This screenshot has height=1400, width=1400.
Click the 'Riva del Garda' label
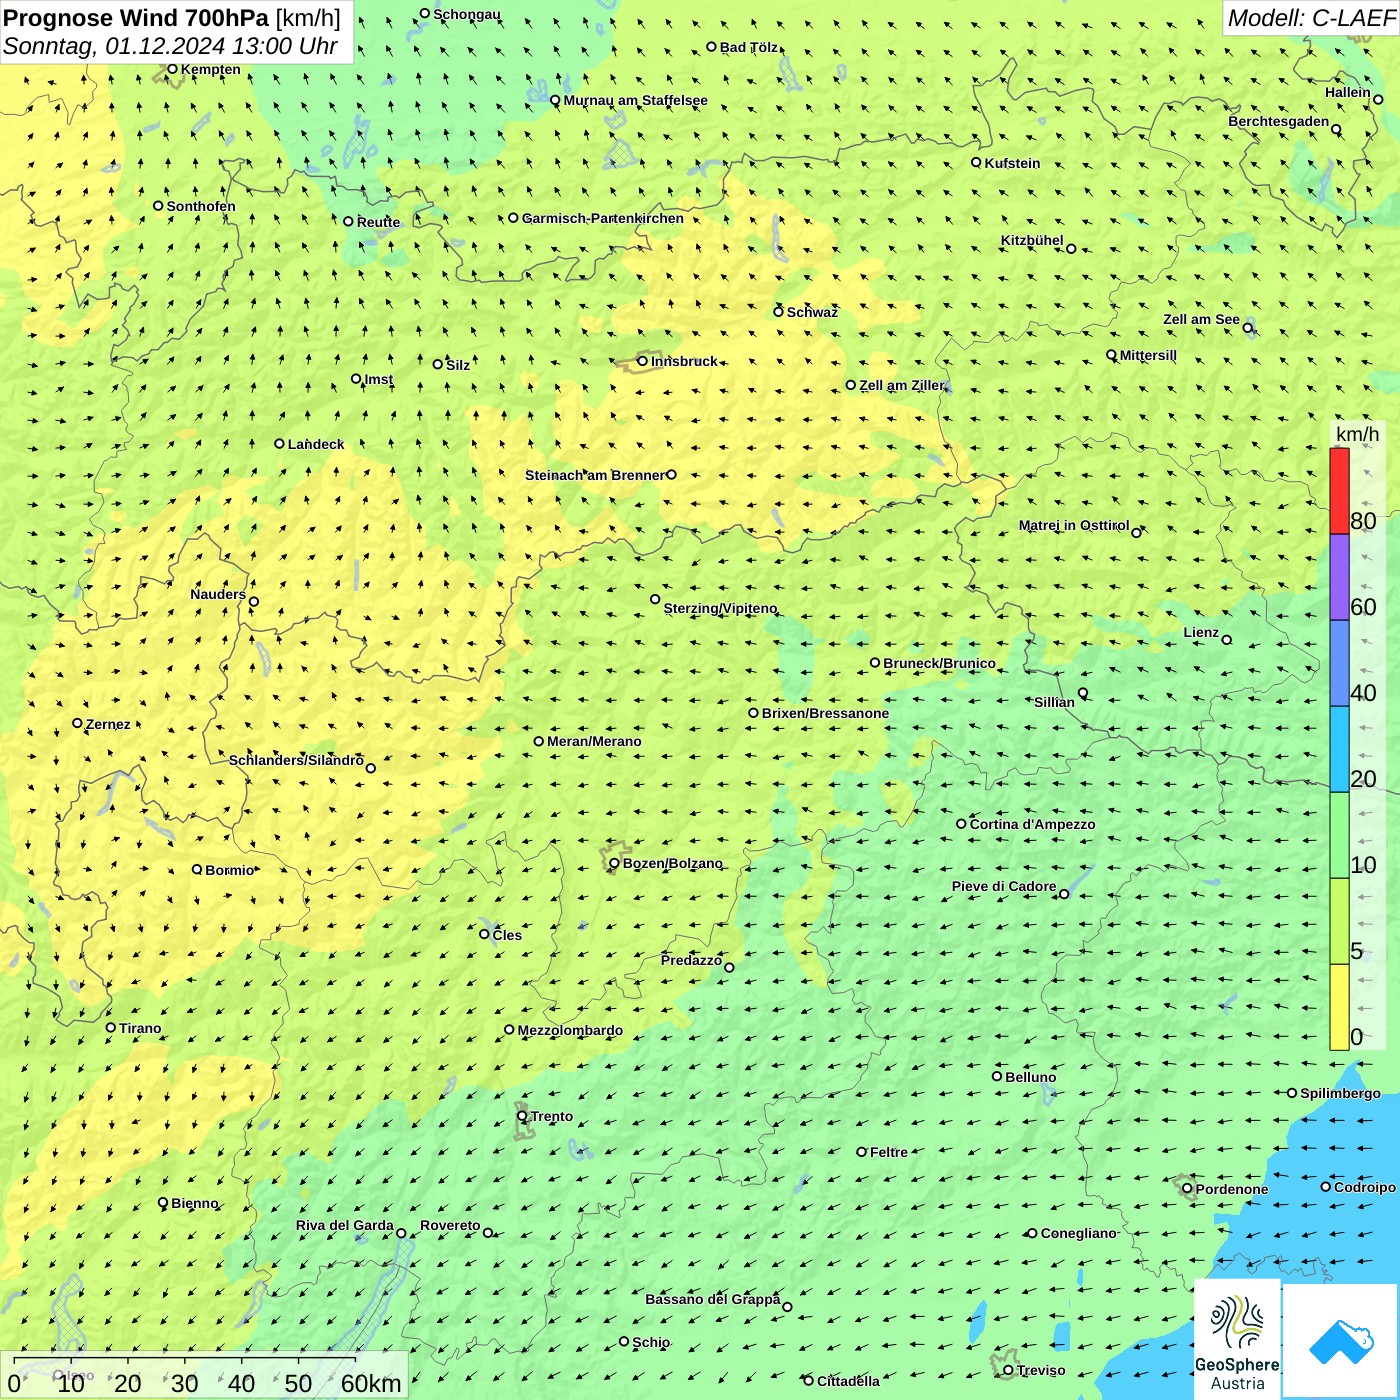[345, 1225]
